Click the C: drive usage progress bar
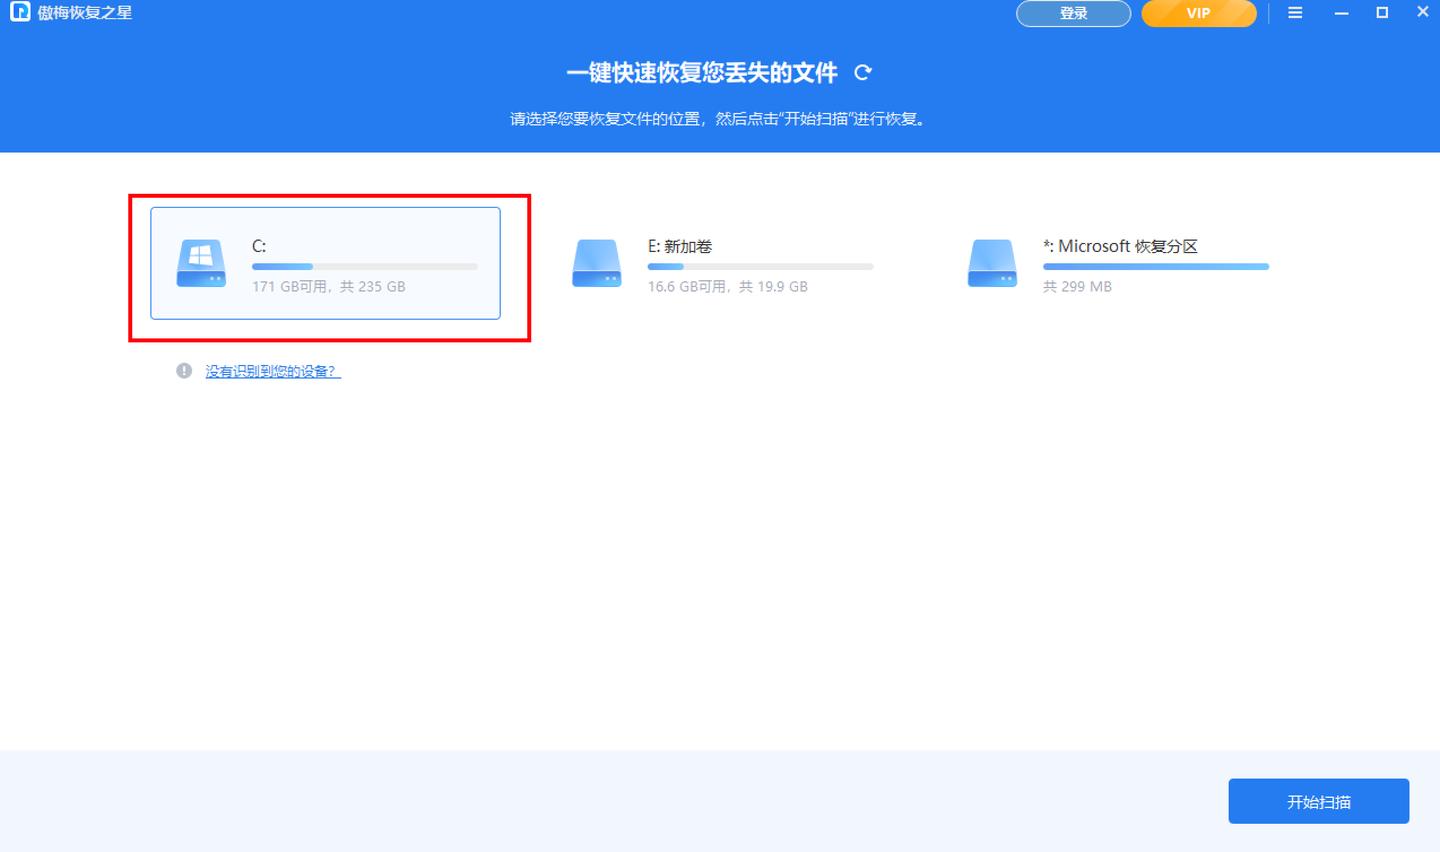The image size is (1440, 852). (x=365, y=266)
